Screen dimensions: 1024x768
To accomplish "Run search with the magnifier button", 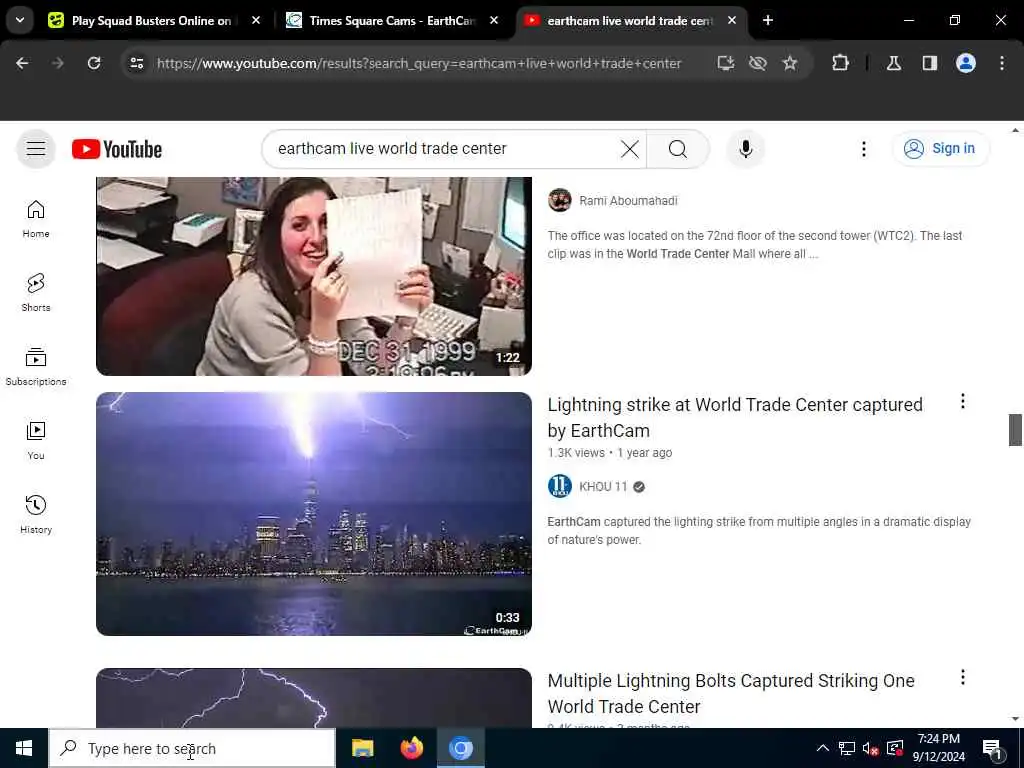I will point(678,149).
